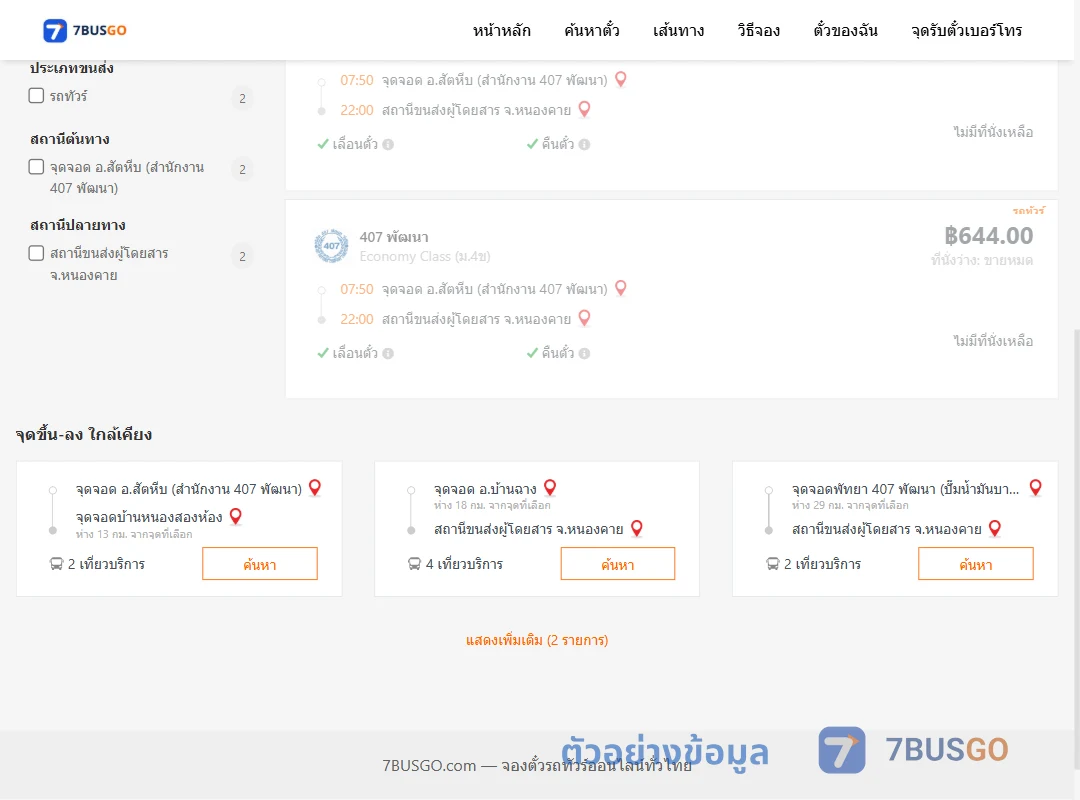Open the จุดรับตั๋วเบอร์โทร menu item
Viewport: 1080px width, 800px height.
tap(966, 30)
